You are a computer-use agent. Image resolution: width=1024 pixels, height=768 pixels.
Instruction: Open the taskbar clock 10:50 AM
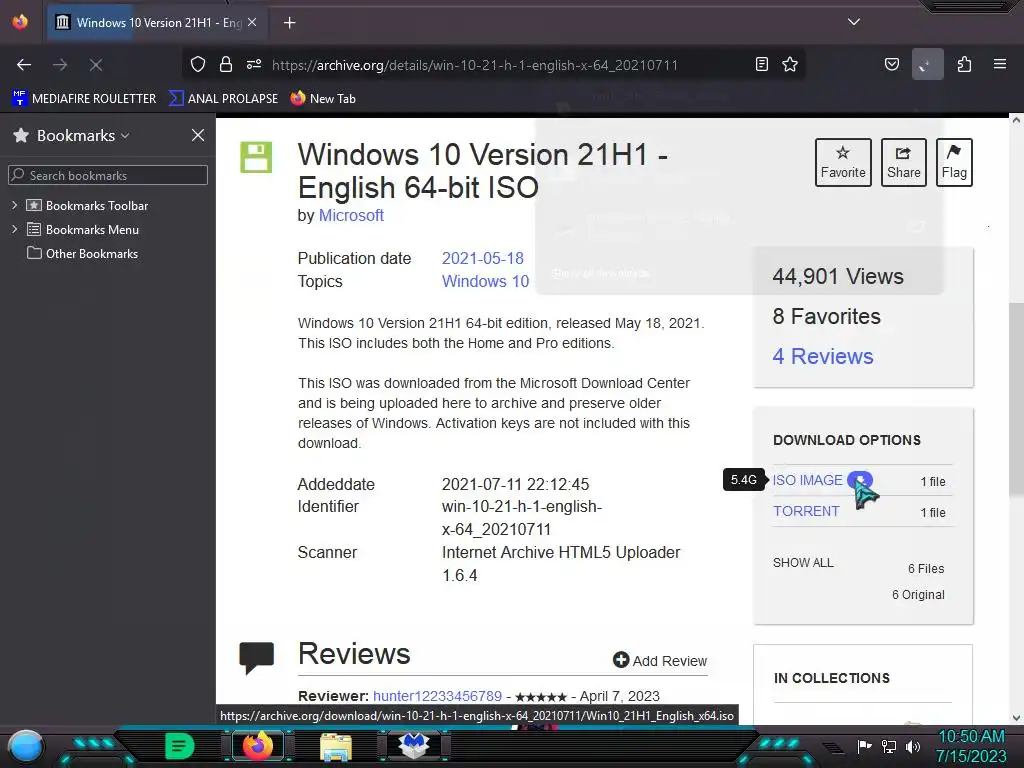(x=972, y=746)
